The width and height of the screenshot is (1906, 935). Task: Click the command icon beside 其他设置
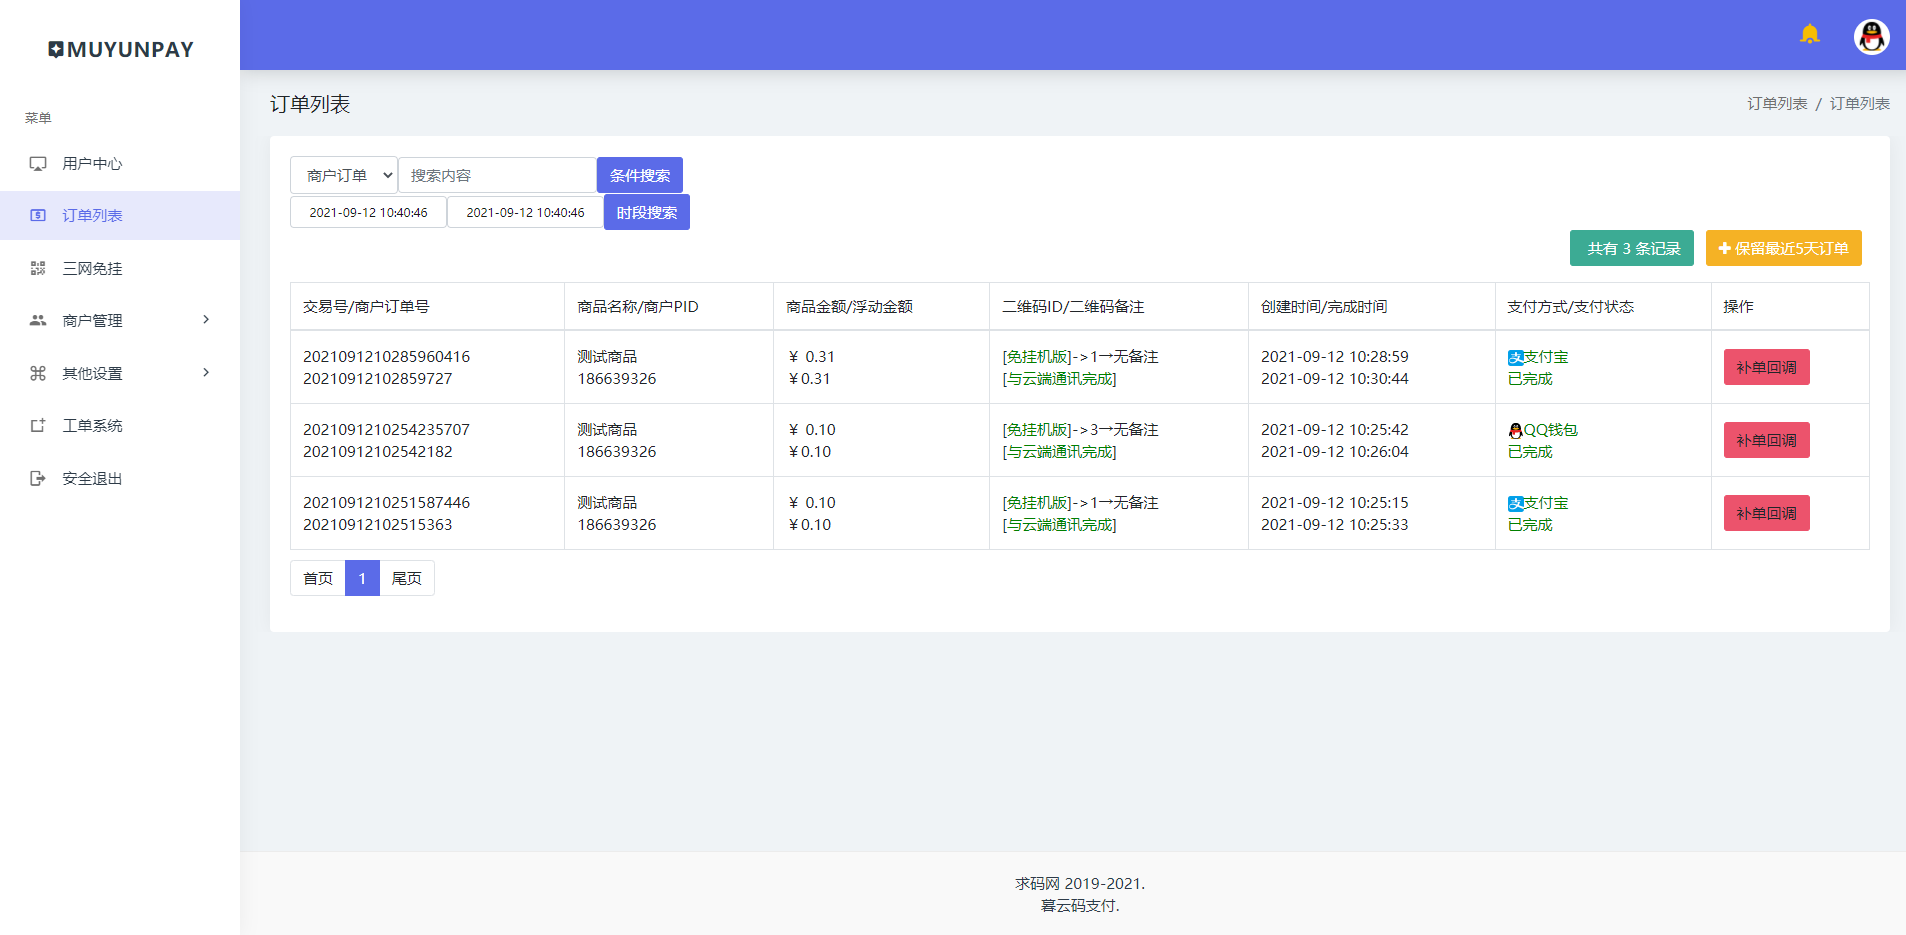pos(38,373)
